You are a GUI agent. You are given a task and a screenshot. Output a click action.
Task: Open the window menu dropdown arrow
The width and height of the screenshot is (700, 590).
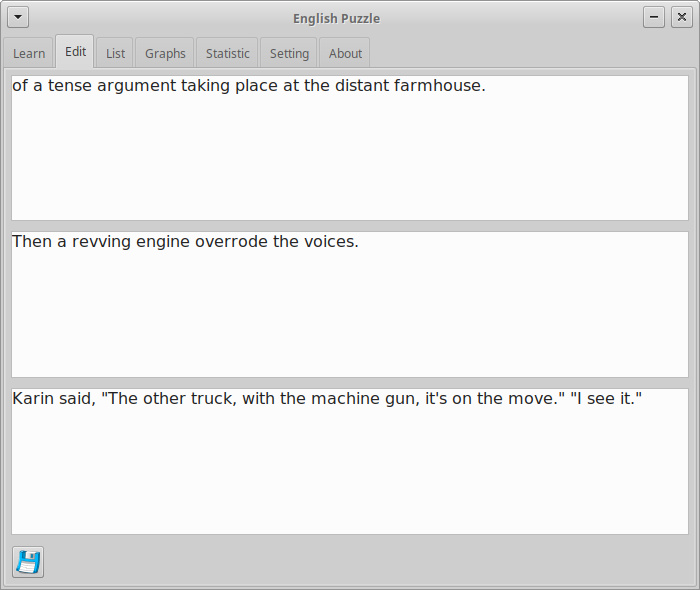[18, 17]
